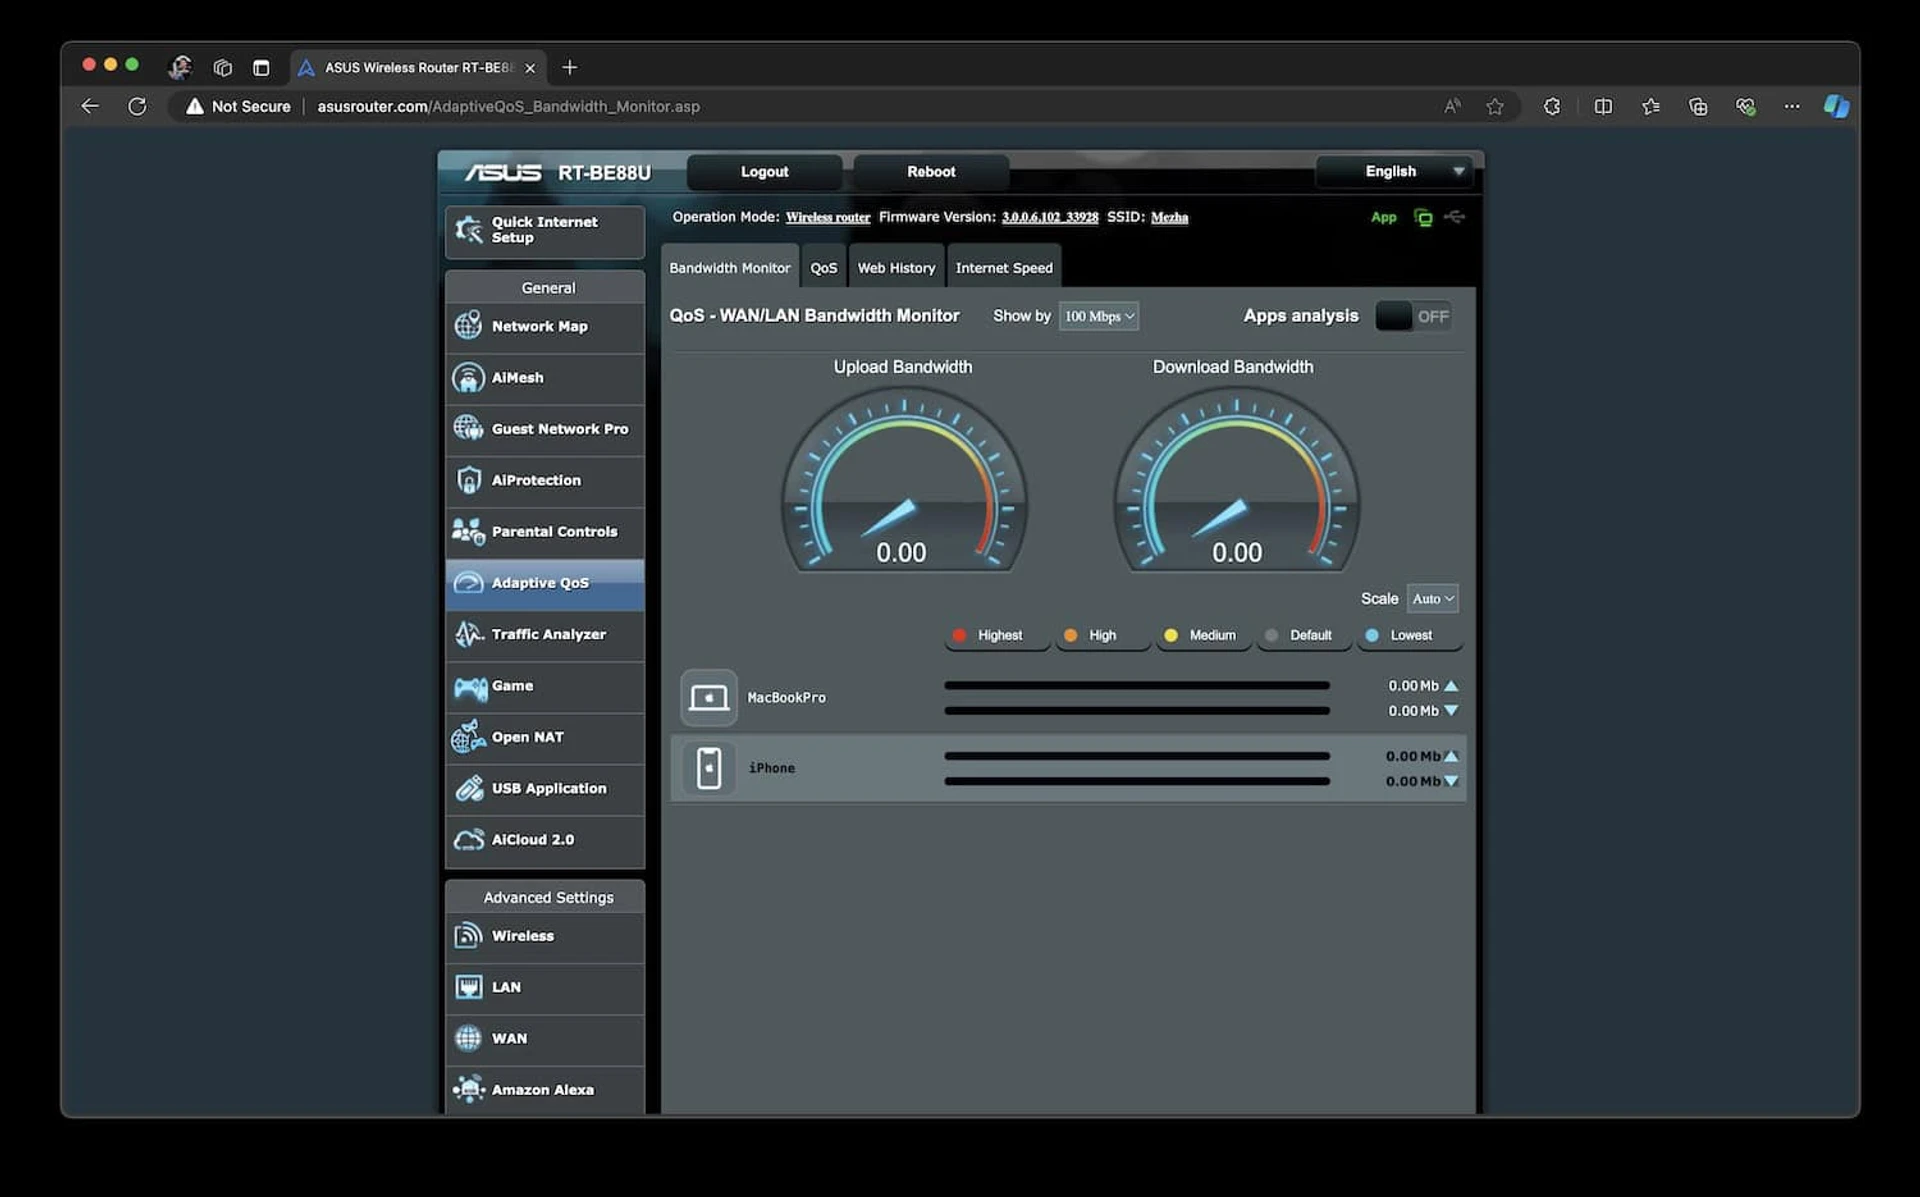Viewport: 1920px width, 1197px height.
Task: Open the LAN settings icon
Action: point(468,987)
